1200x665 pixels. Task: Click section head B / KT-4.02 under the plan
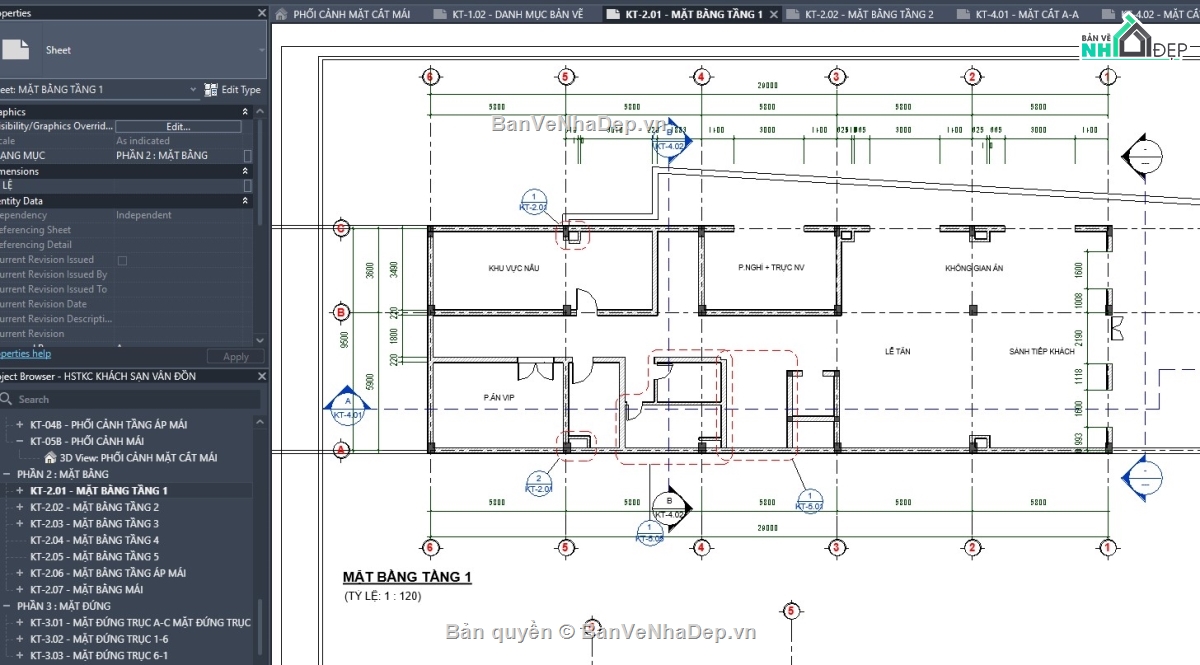coord(668,510)
